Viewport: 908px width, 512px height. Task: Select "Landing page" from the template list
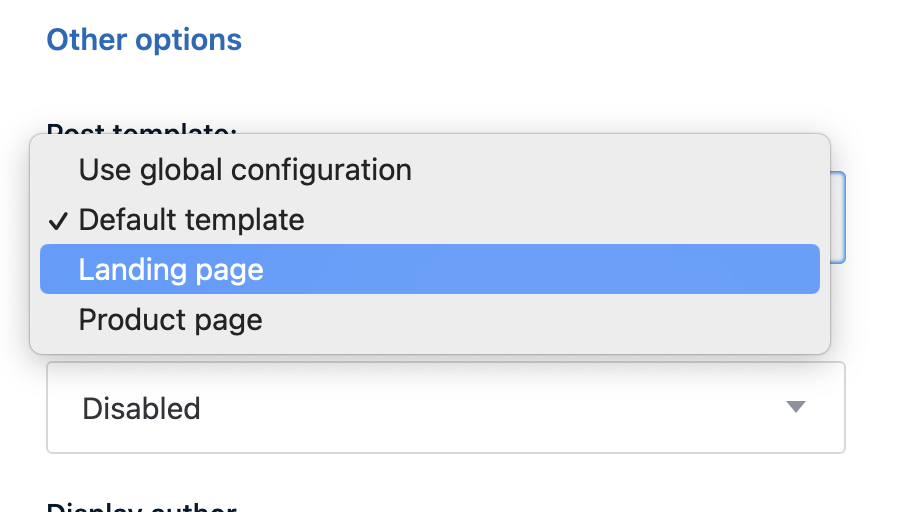pos(171,270)
